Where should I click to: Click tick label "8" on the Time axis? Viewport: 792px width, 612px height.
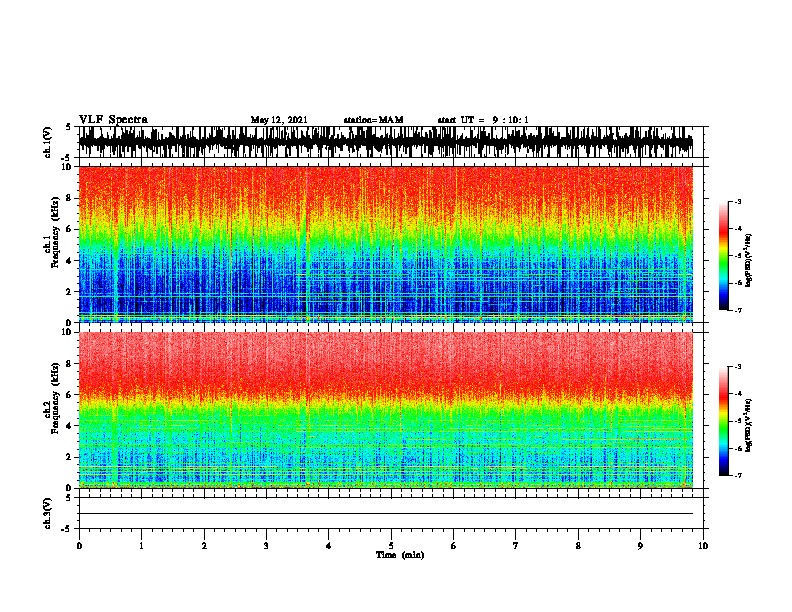[578, 546]
